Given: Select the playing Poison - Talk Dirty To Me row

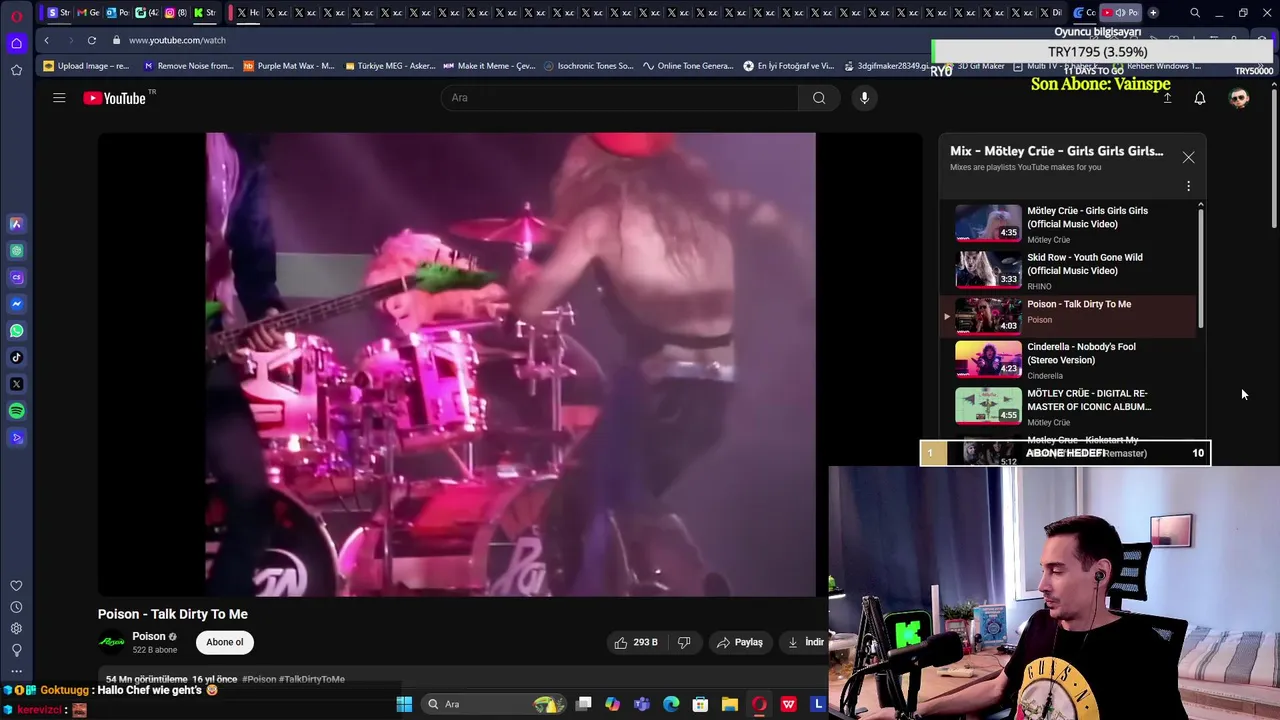Looking at the screenshot, I should (1070, 315).
